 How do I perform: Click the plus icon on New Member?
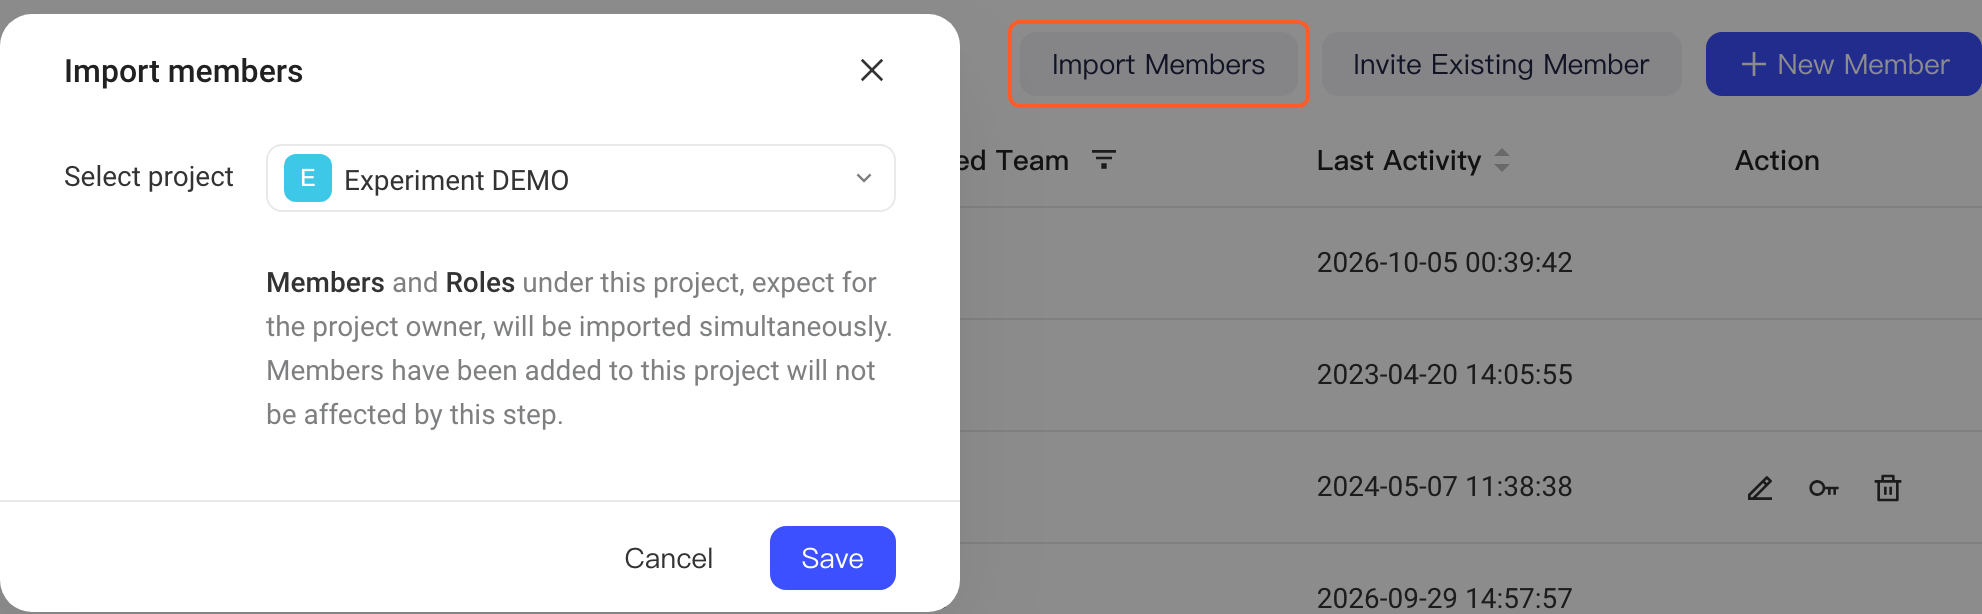point(1753,65)
